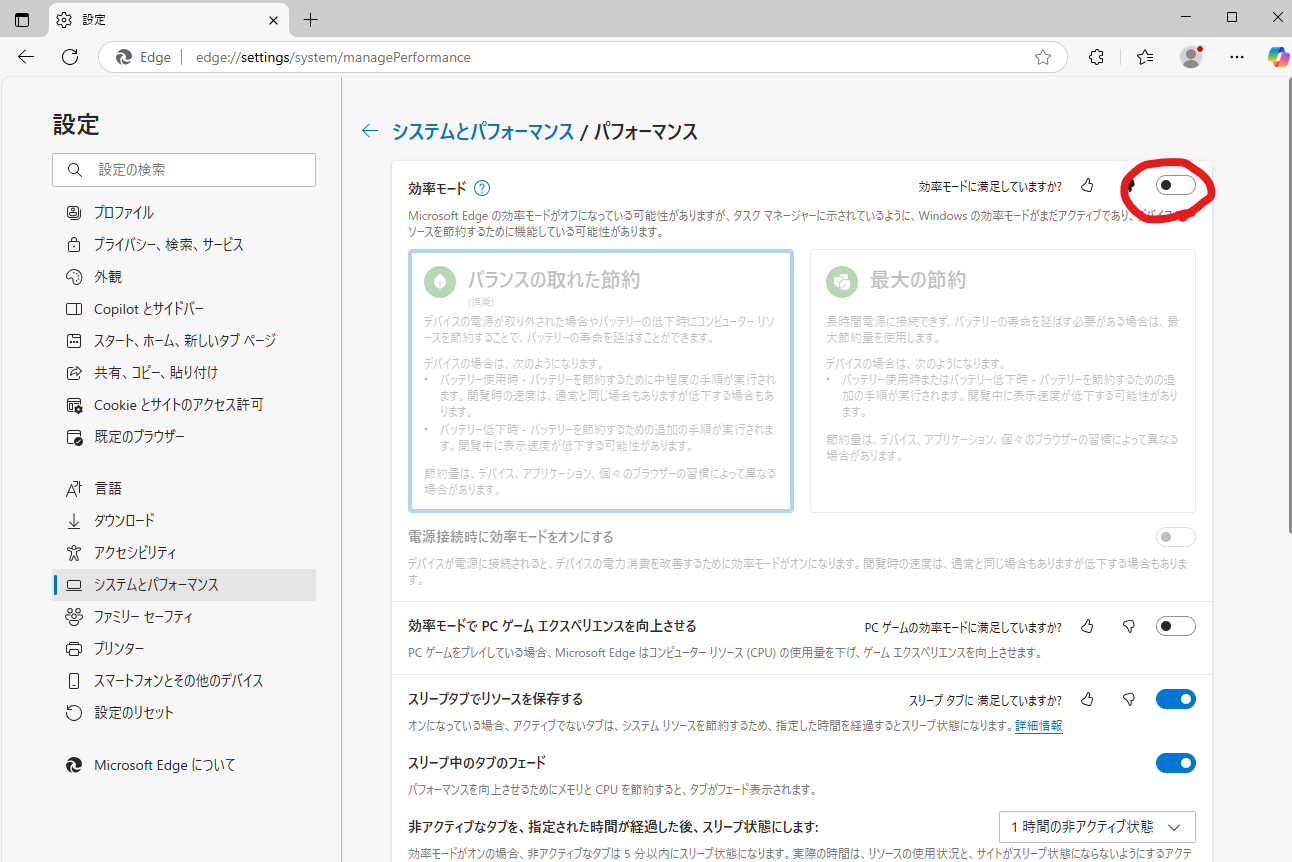Select 設定のリセット in the sidebar
The height and width of the screenshot is (862, 1292).
[x=184, y=712]
